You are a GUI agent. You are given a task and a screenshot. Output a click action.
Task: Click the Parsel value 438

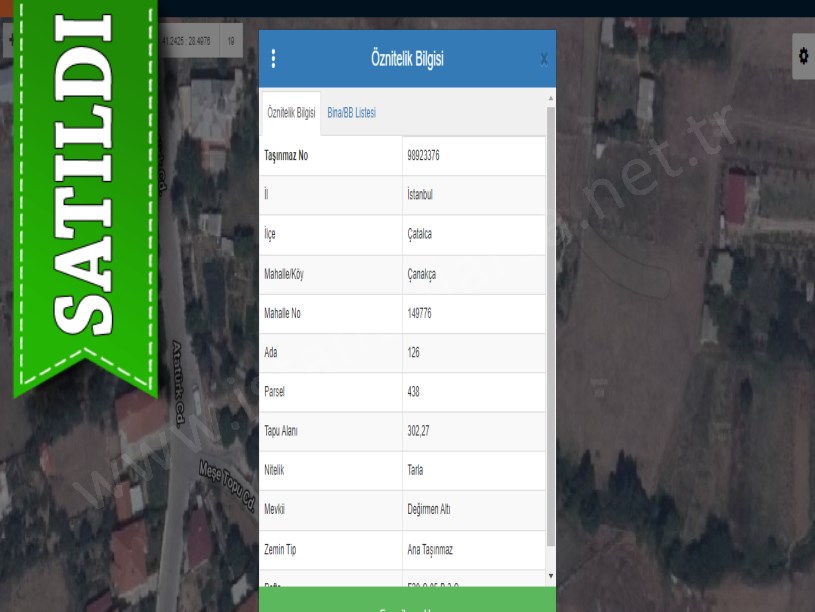414,392
